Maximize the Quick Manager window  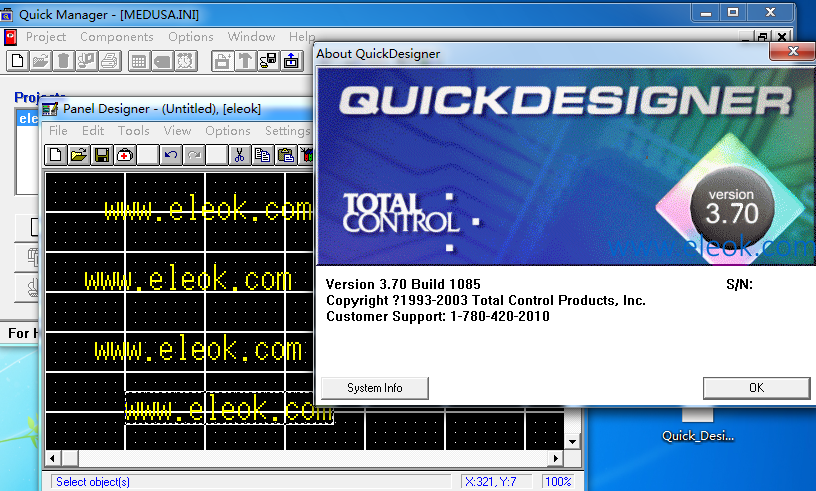pyautogui.click(x=733, y=12)
